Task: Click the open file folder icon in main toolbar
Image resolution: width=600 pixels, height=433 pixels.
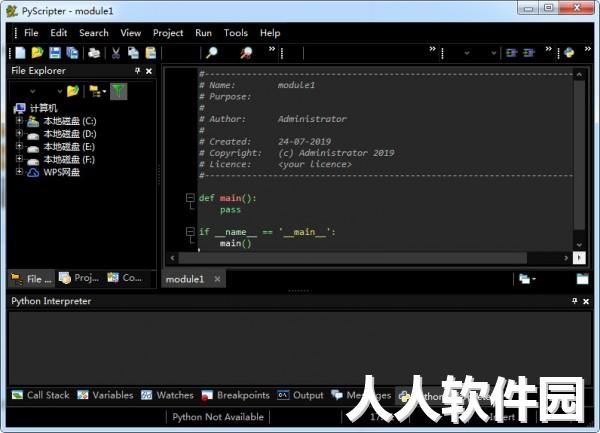Action: pos(37,53)
